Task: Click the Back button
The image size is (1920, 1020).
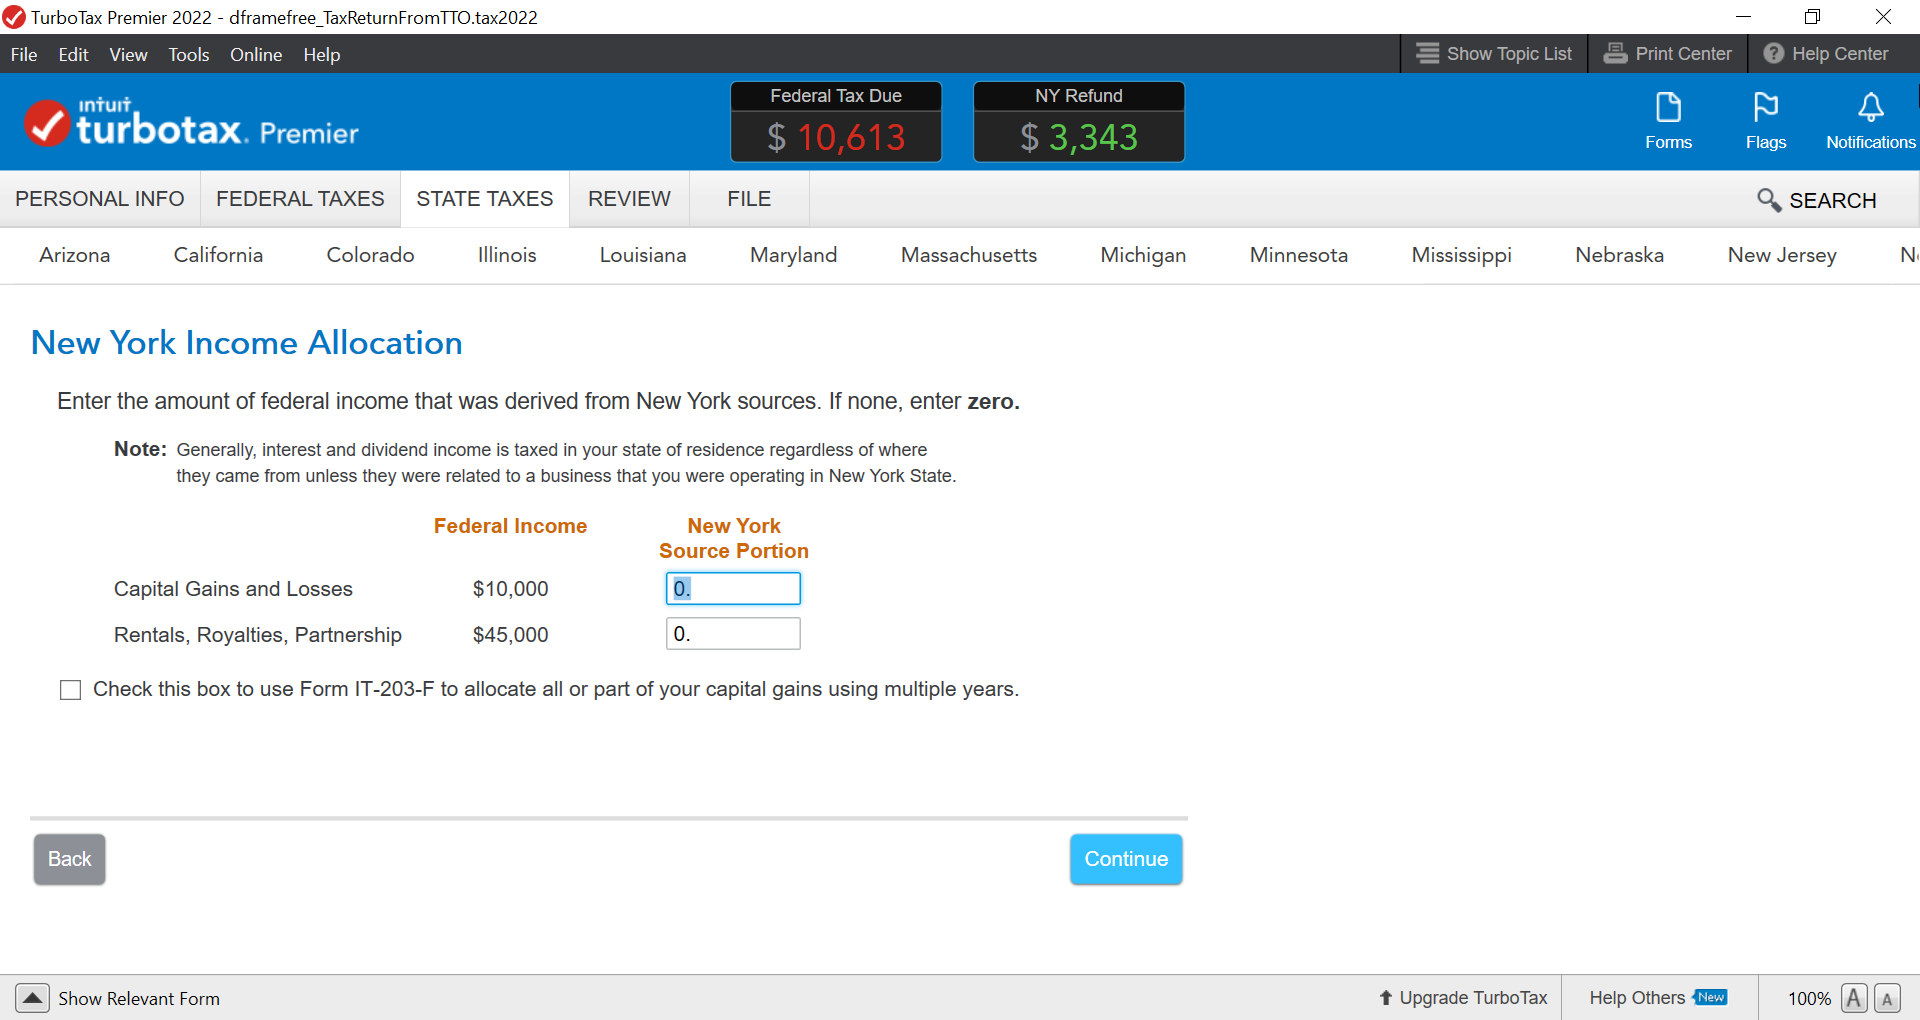Action: (x=69, y=859)
